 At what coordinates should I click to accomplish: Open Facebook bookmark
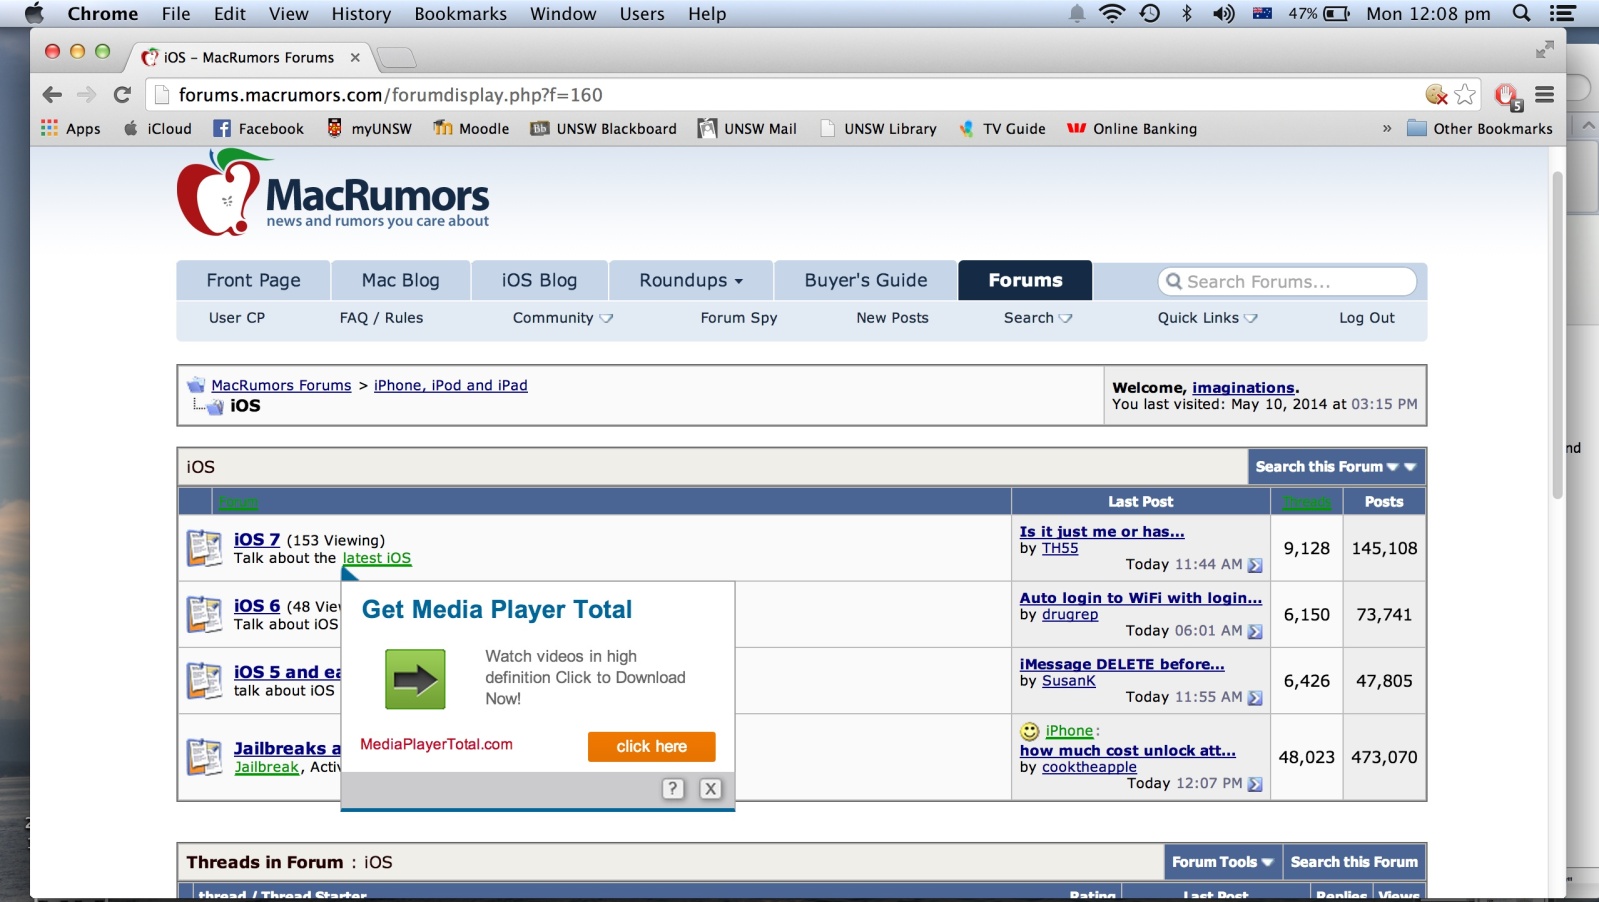[259, 128]
